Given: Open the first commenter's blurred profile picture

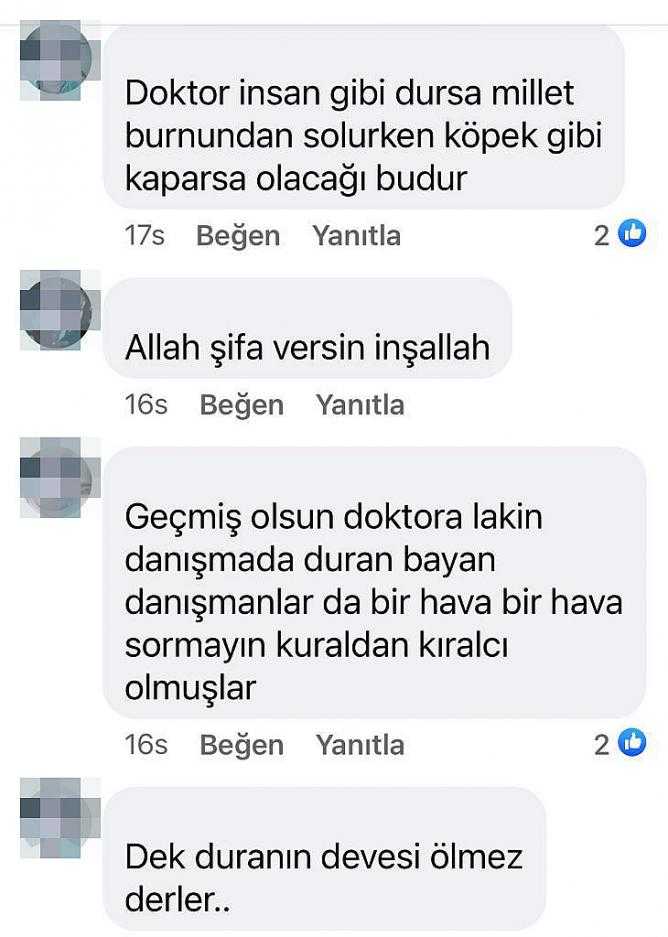Looking at the screenshot, I should click(59, 60).
